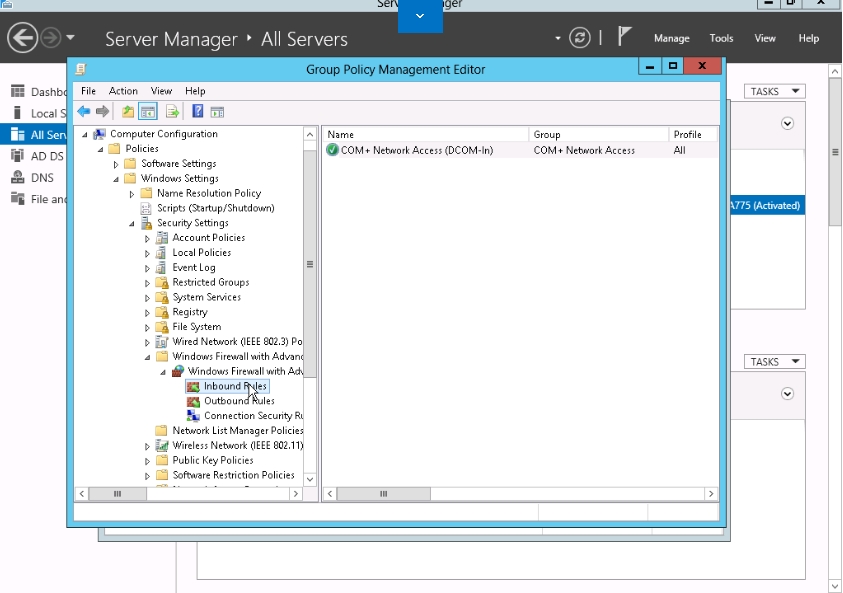Viewport: 843px width, 593px height.
Task: Click the Security Settings node icon
Action: [x=146, y=223]
